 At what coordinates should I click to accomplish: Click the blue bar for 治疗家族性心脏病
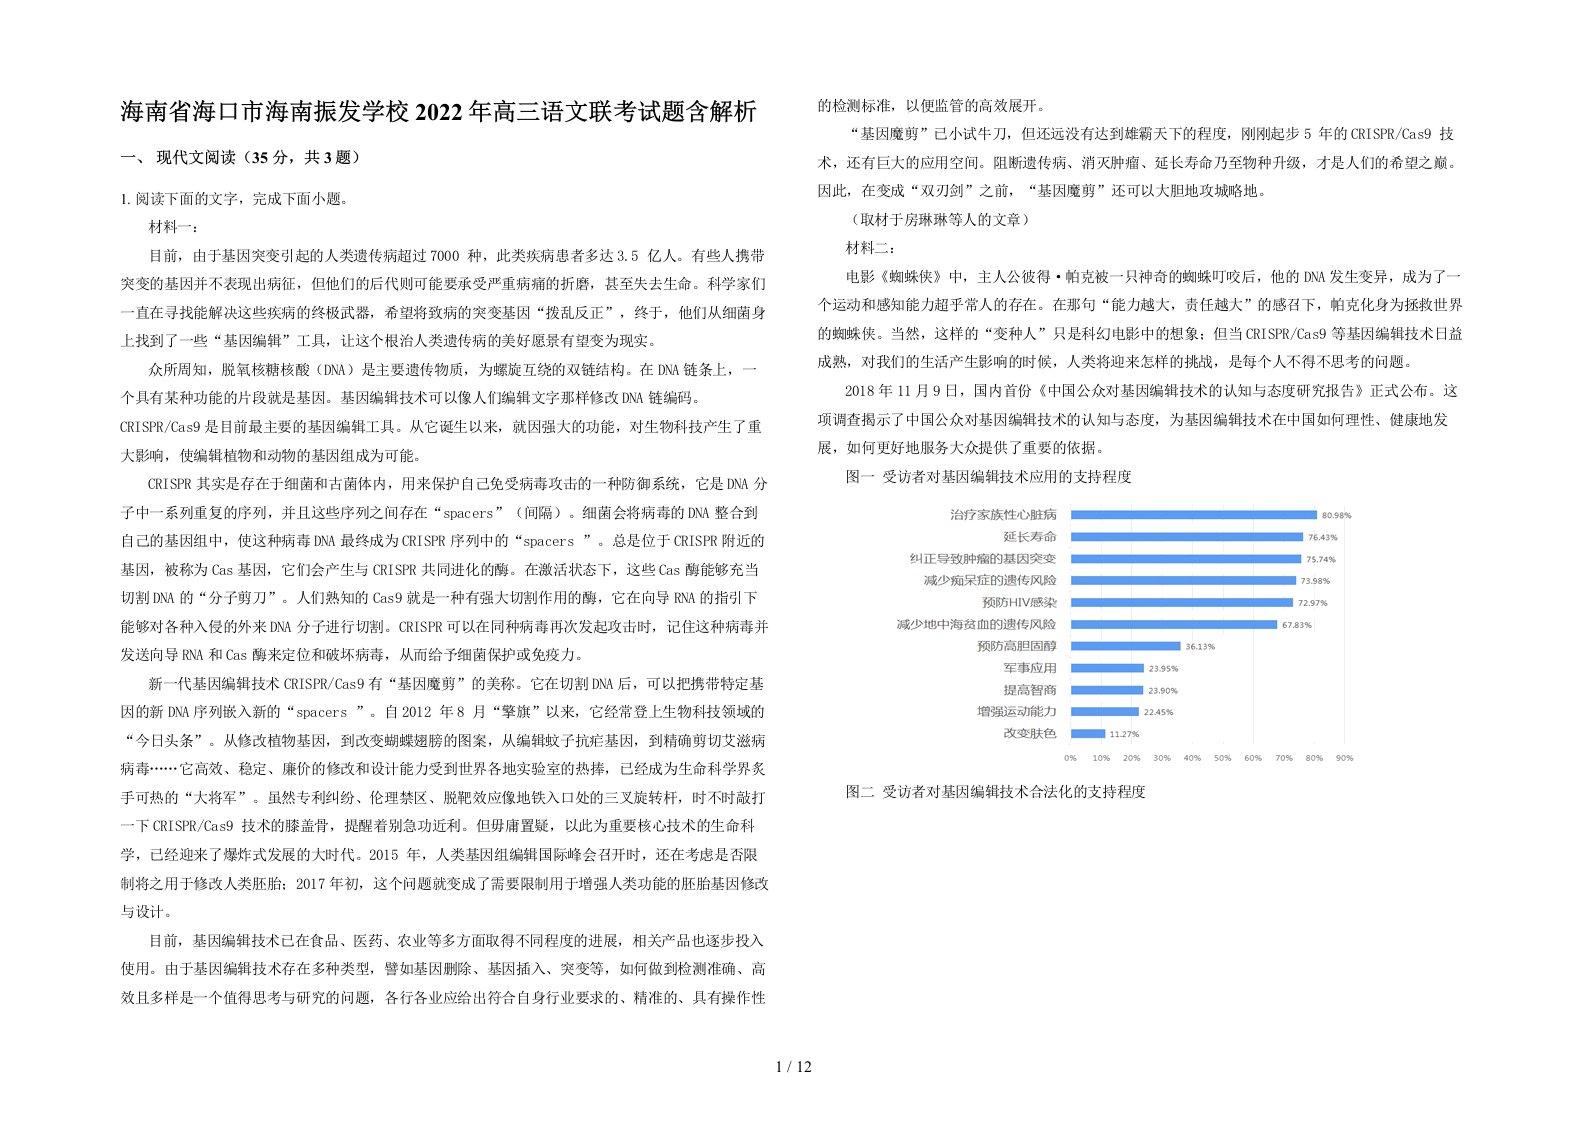coord(1194,515)
